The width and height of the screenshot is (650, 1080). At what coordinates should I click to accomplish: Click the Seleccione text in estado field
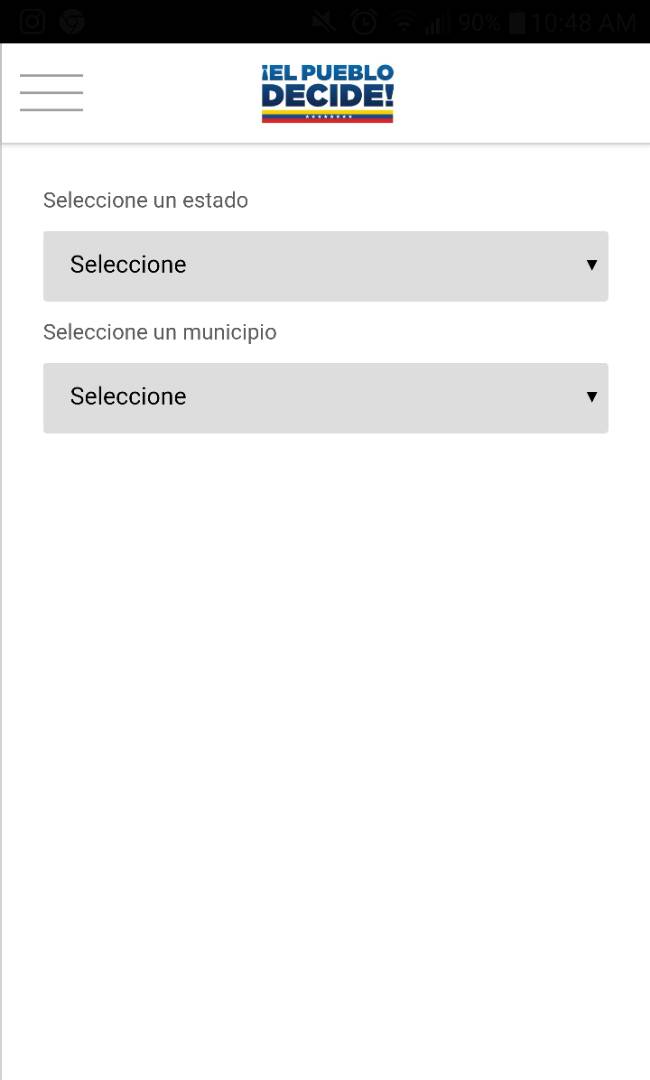[x=127, y=265]
